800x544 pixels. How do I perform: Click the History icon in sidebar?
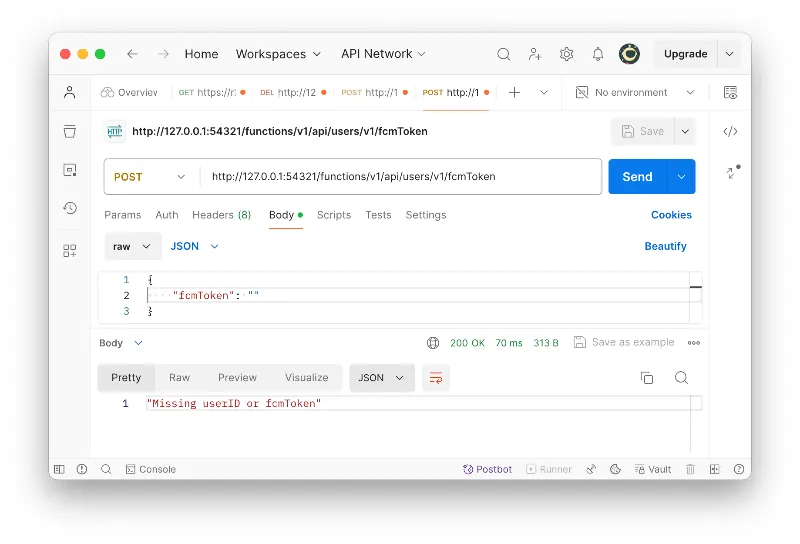[70, 208]
